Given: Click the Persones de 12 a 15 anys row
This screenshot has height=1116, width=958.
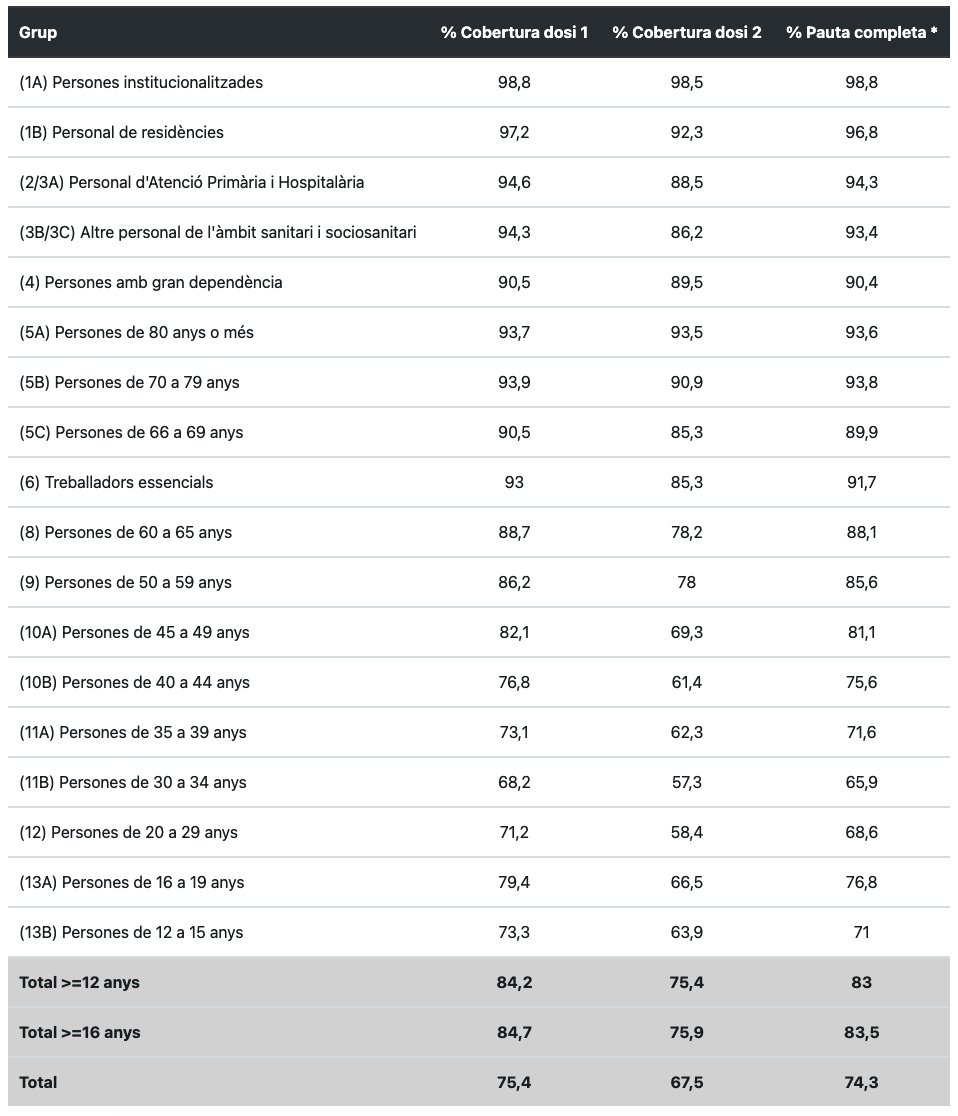Looking at the screenshot, I should coord(479,932).
